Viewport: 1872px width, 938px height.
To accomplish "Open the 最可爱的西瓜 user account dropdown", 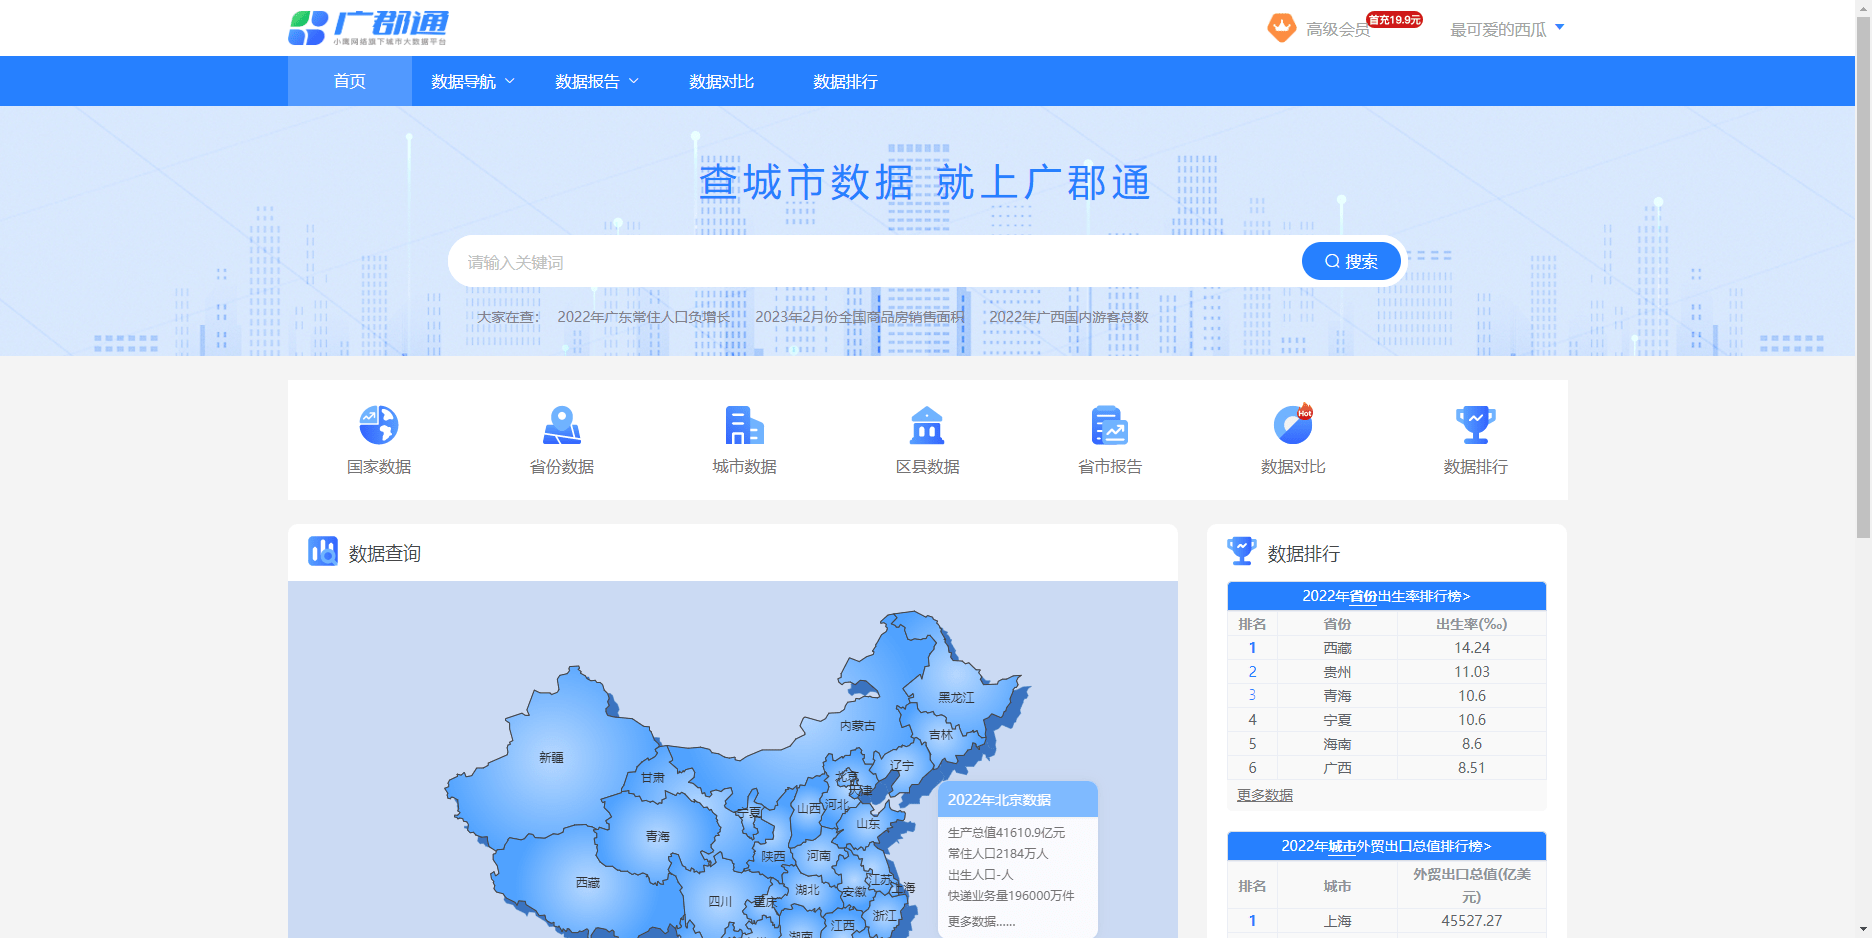I will tap(1506, 30).
